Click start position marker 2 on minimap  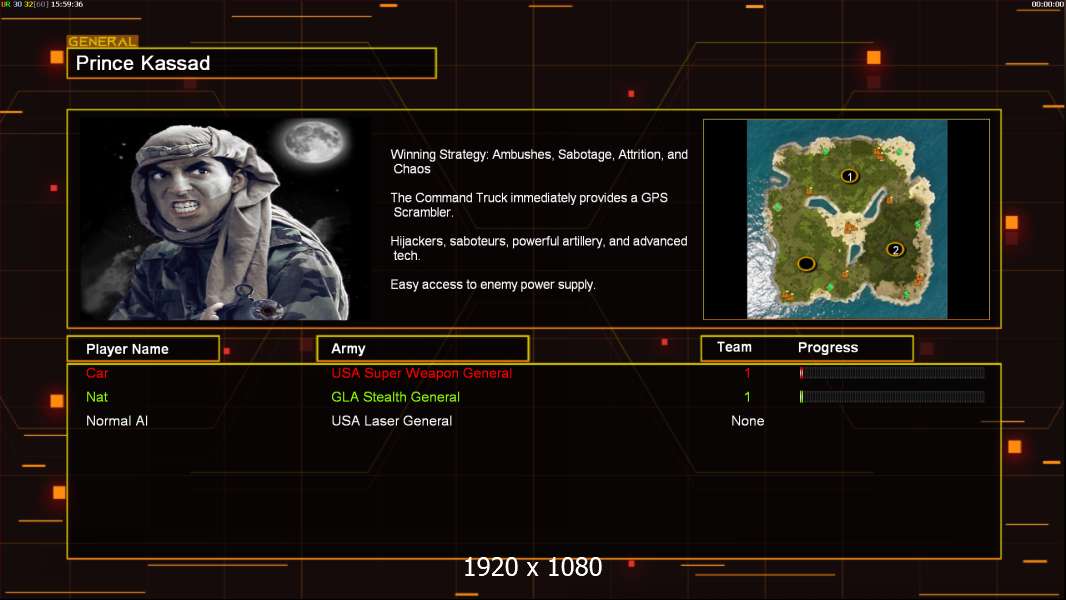pos(895,249)
